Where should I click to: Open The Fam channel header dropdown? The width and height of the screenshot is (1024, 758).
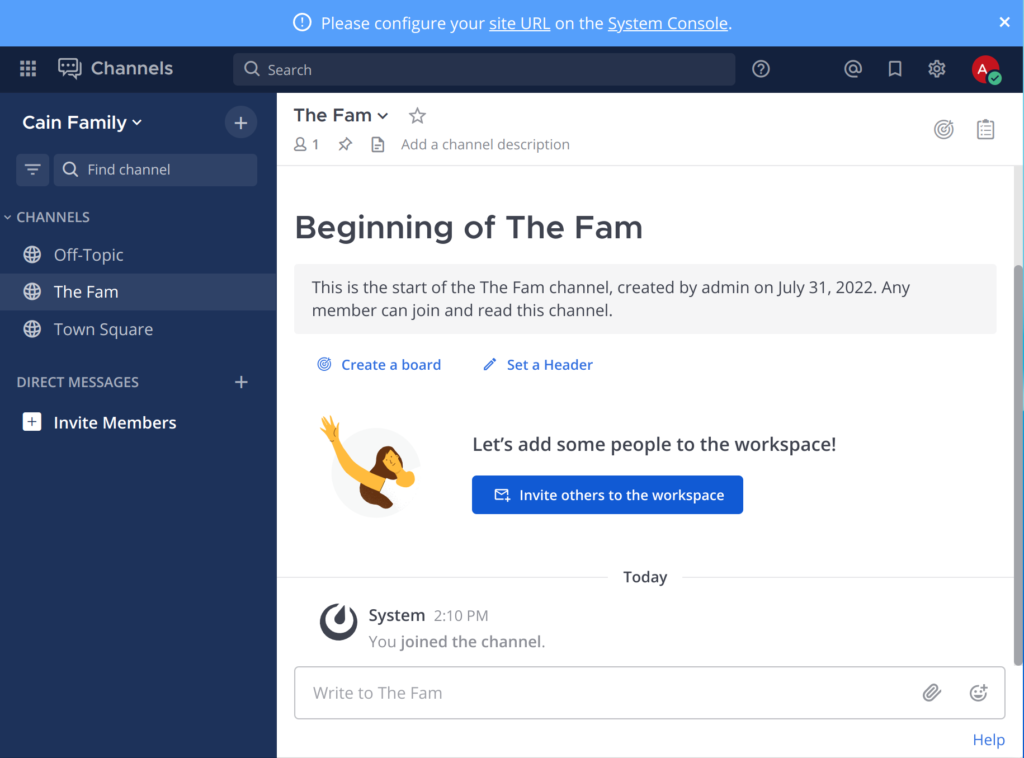(x=341, y=116)
